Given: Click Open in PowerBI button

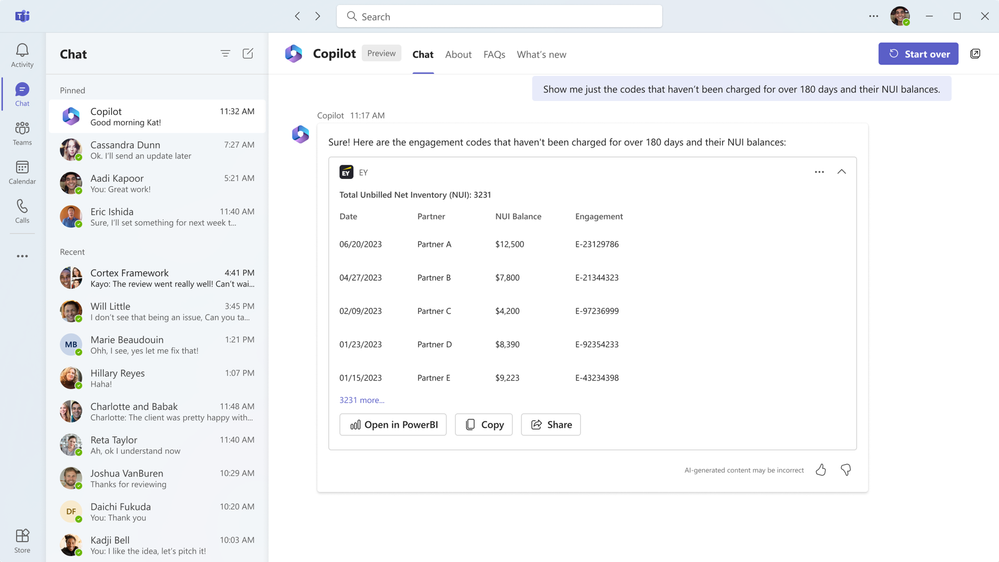Looking at the screenshot, I should pyautogui.click(x=393, y=425).
